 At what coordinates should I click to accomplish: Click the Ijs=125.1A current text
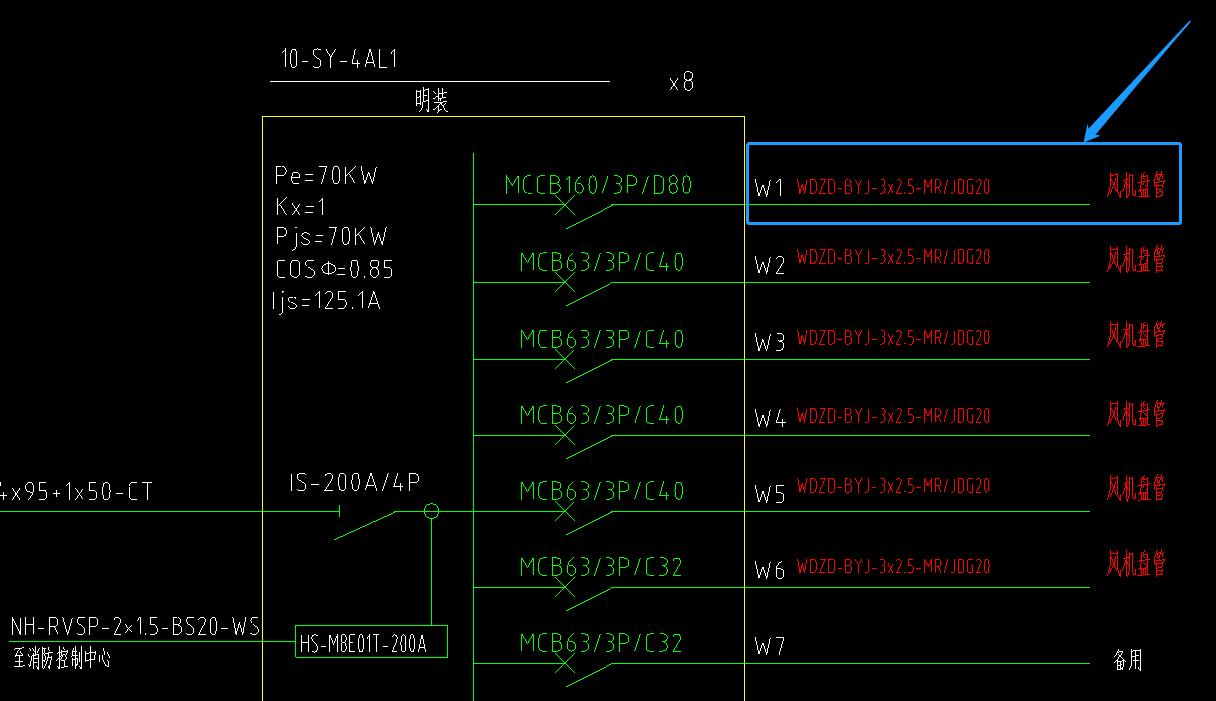pyautogui.click(x=328, y=299)
